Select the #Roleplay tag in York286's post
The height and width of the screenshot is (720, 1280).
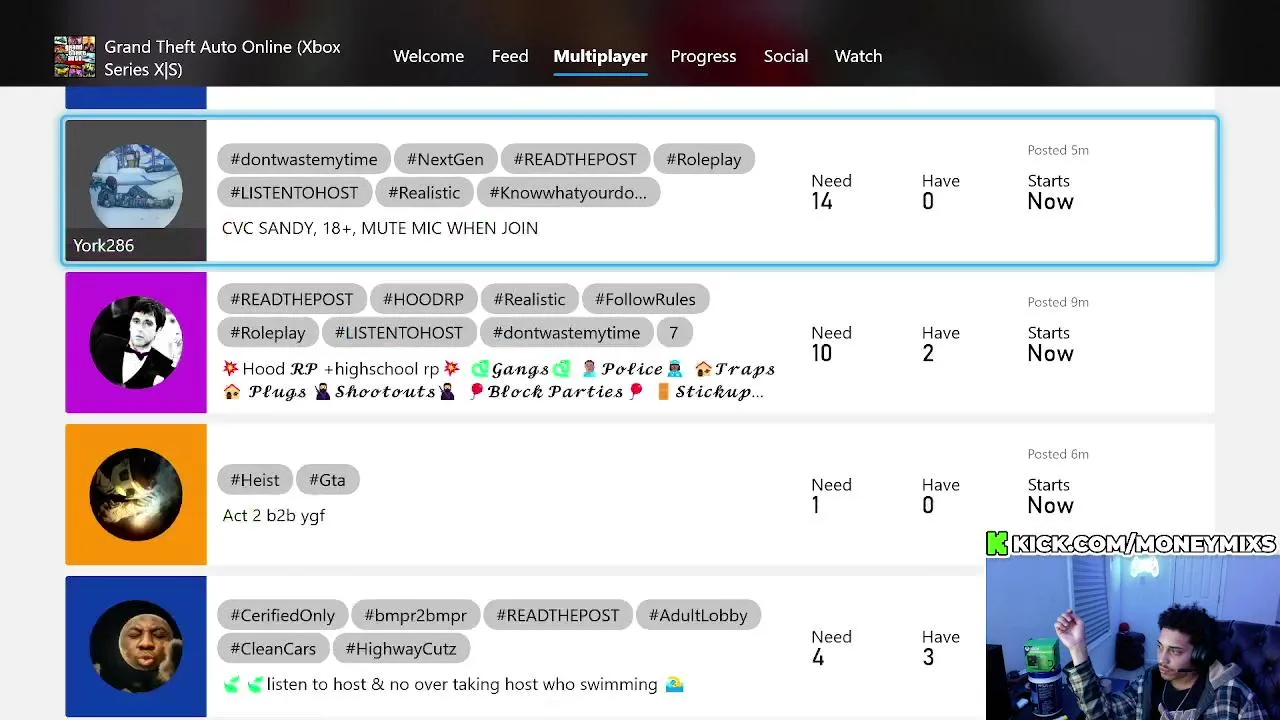point(704,159)
